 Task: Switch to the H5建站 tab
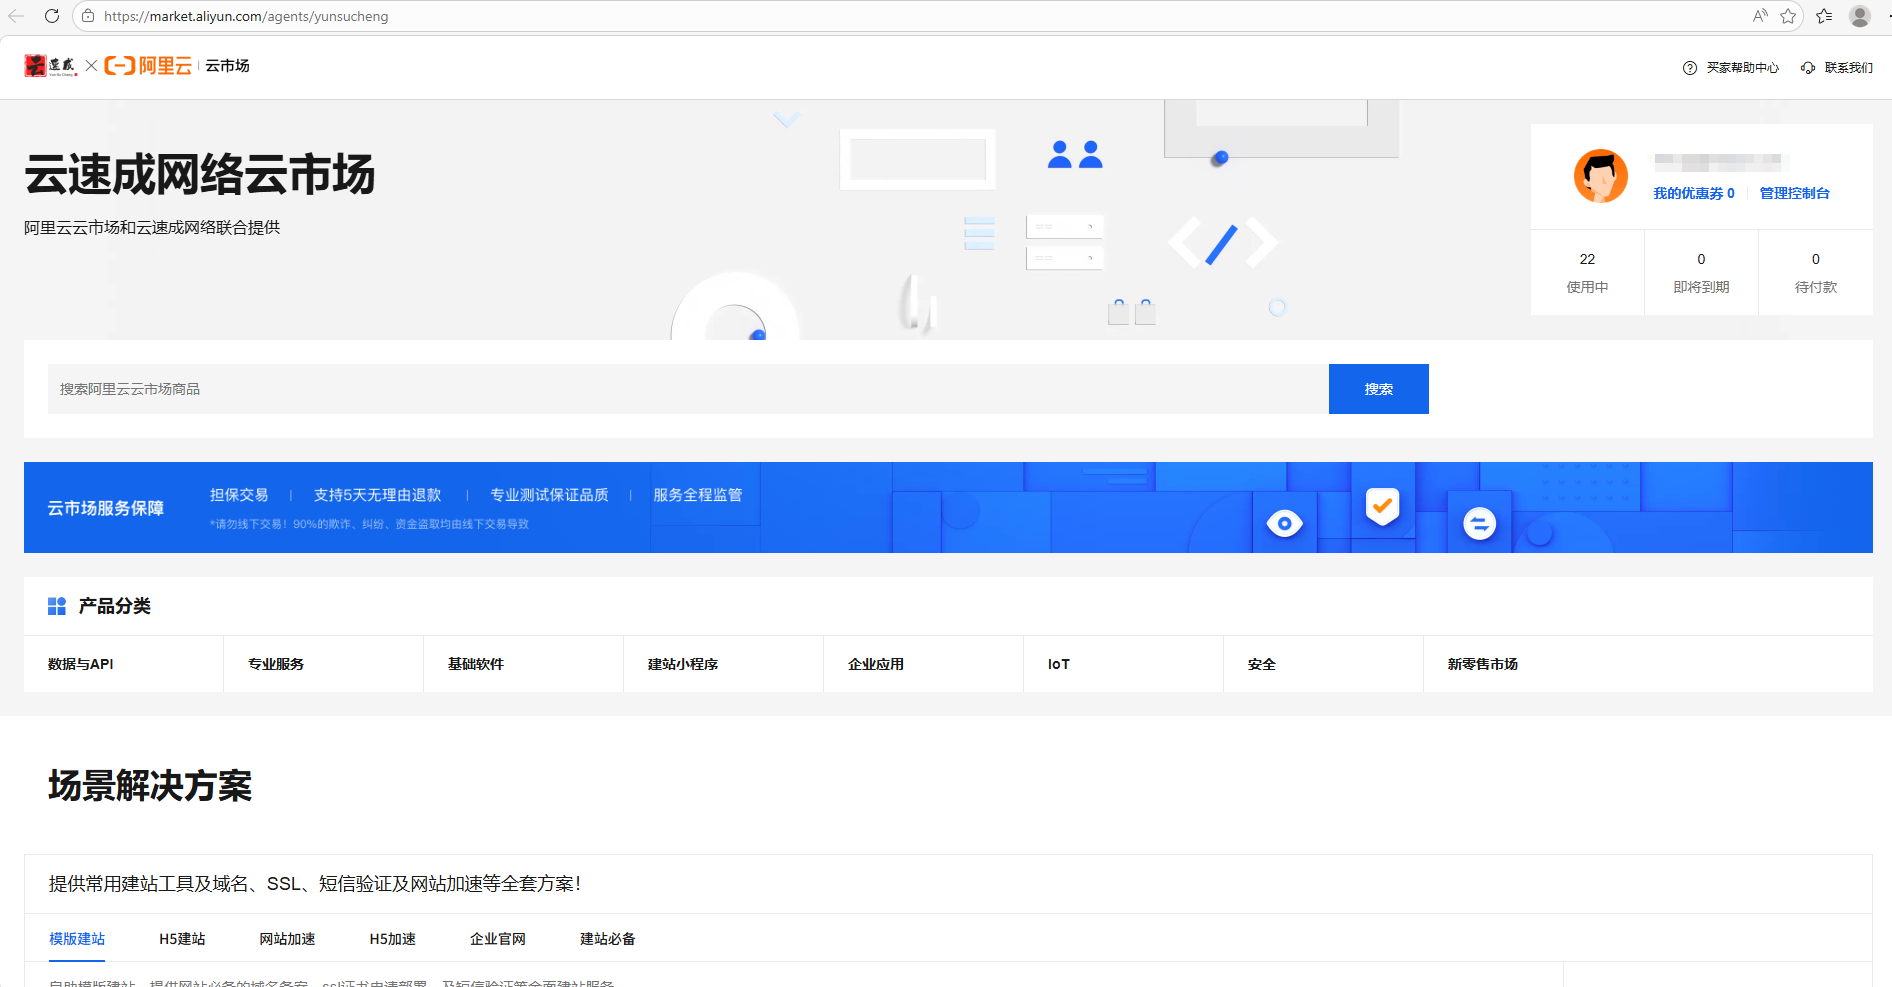pyautogui.click(x=182, y=939)
